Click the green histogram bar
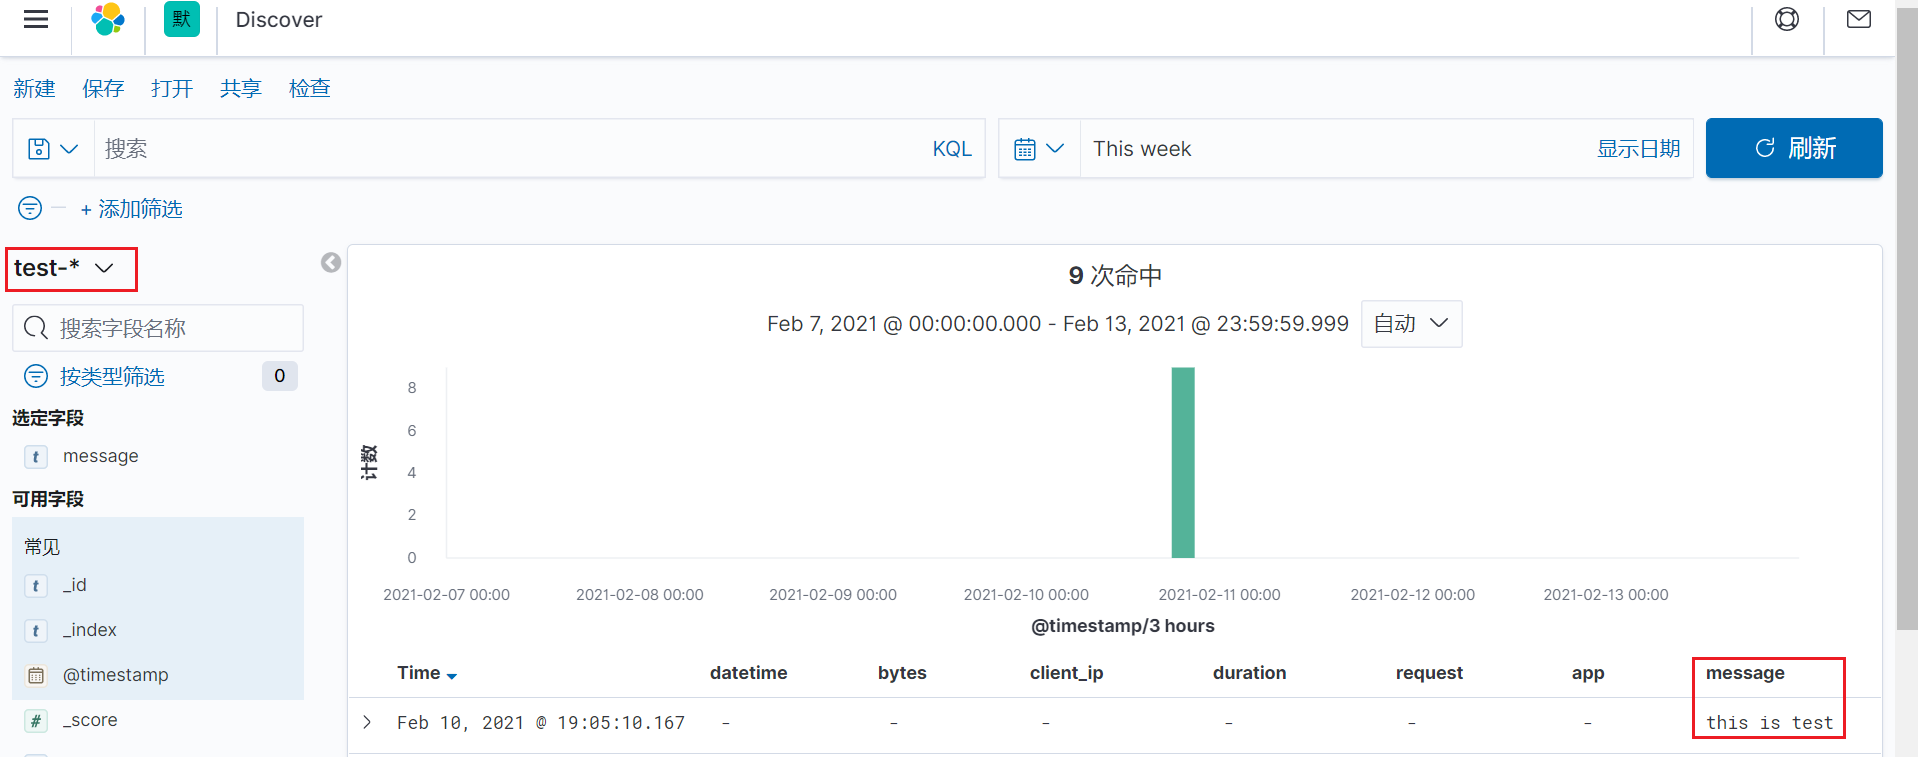 click(1183, 462)
